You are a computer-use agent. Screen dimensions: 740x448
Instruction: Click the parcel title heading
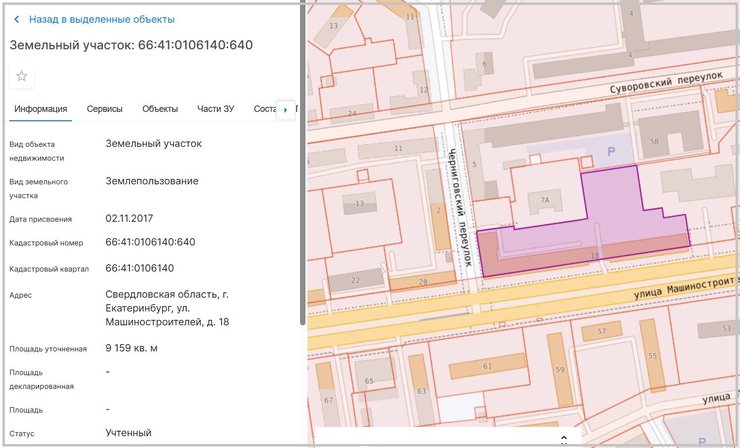pyautogui.click(x=131, y=45)
